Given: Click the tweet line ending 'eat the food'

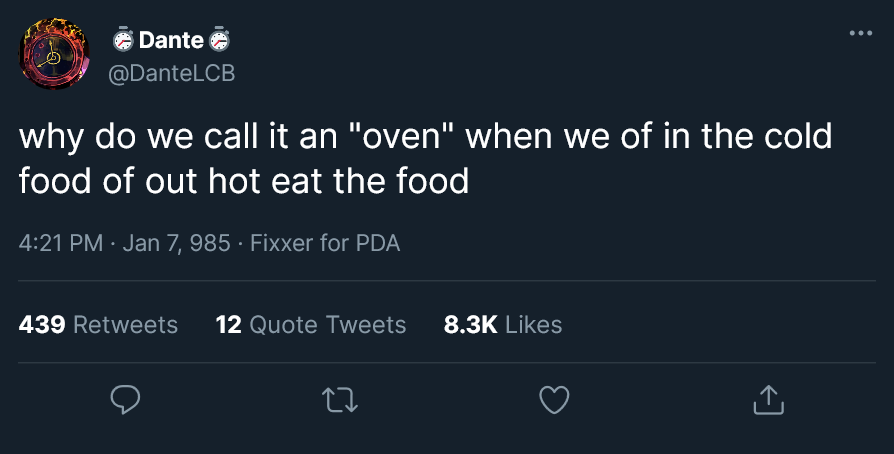Looking at the screenshot, I should (x=244, y=182).
